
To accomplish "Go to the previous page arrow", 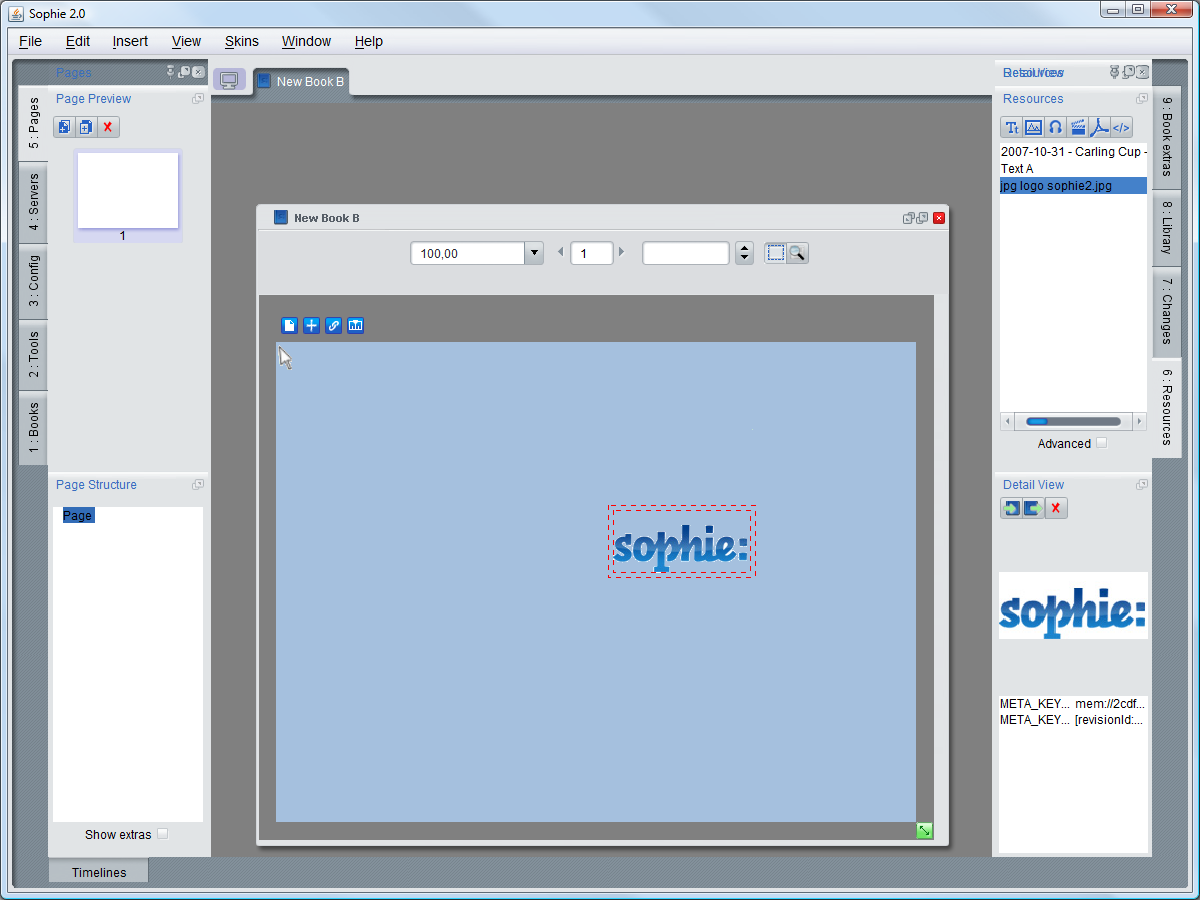I will point(561,252).
